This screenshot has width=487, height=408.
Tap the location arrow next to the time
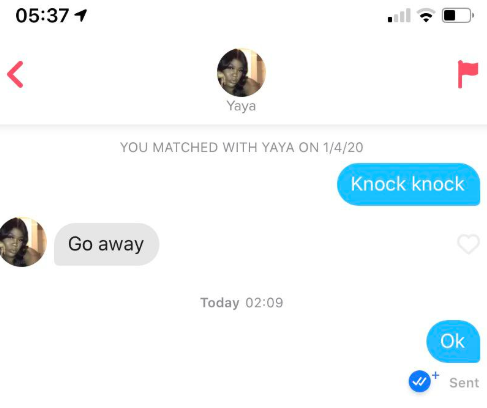tap(81, 15)
